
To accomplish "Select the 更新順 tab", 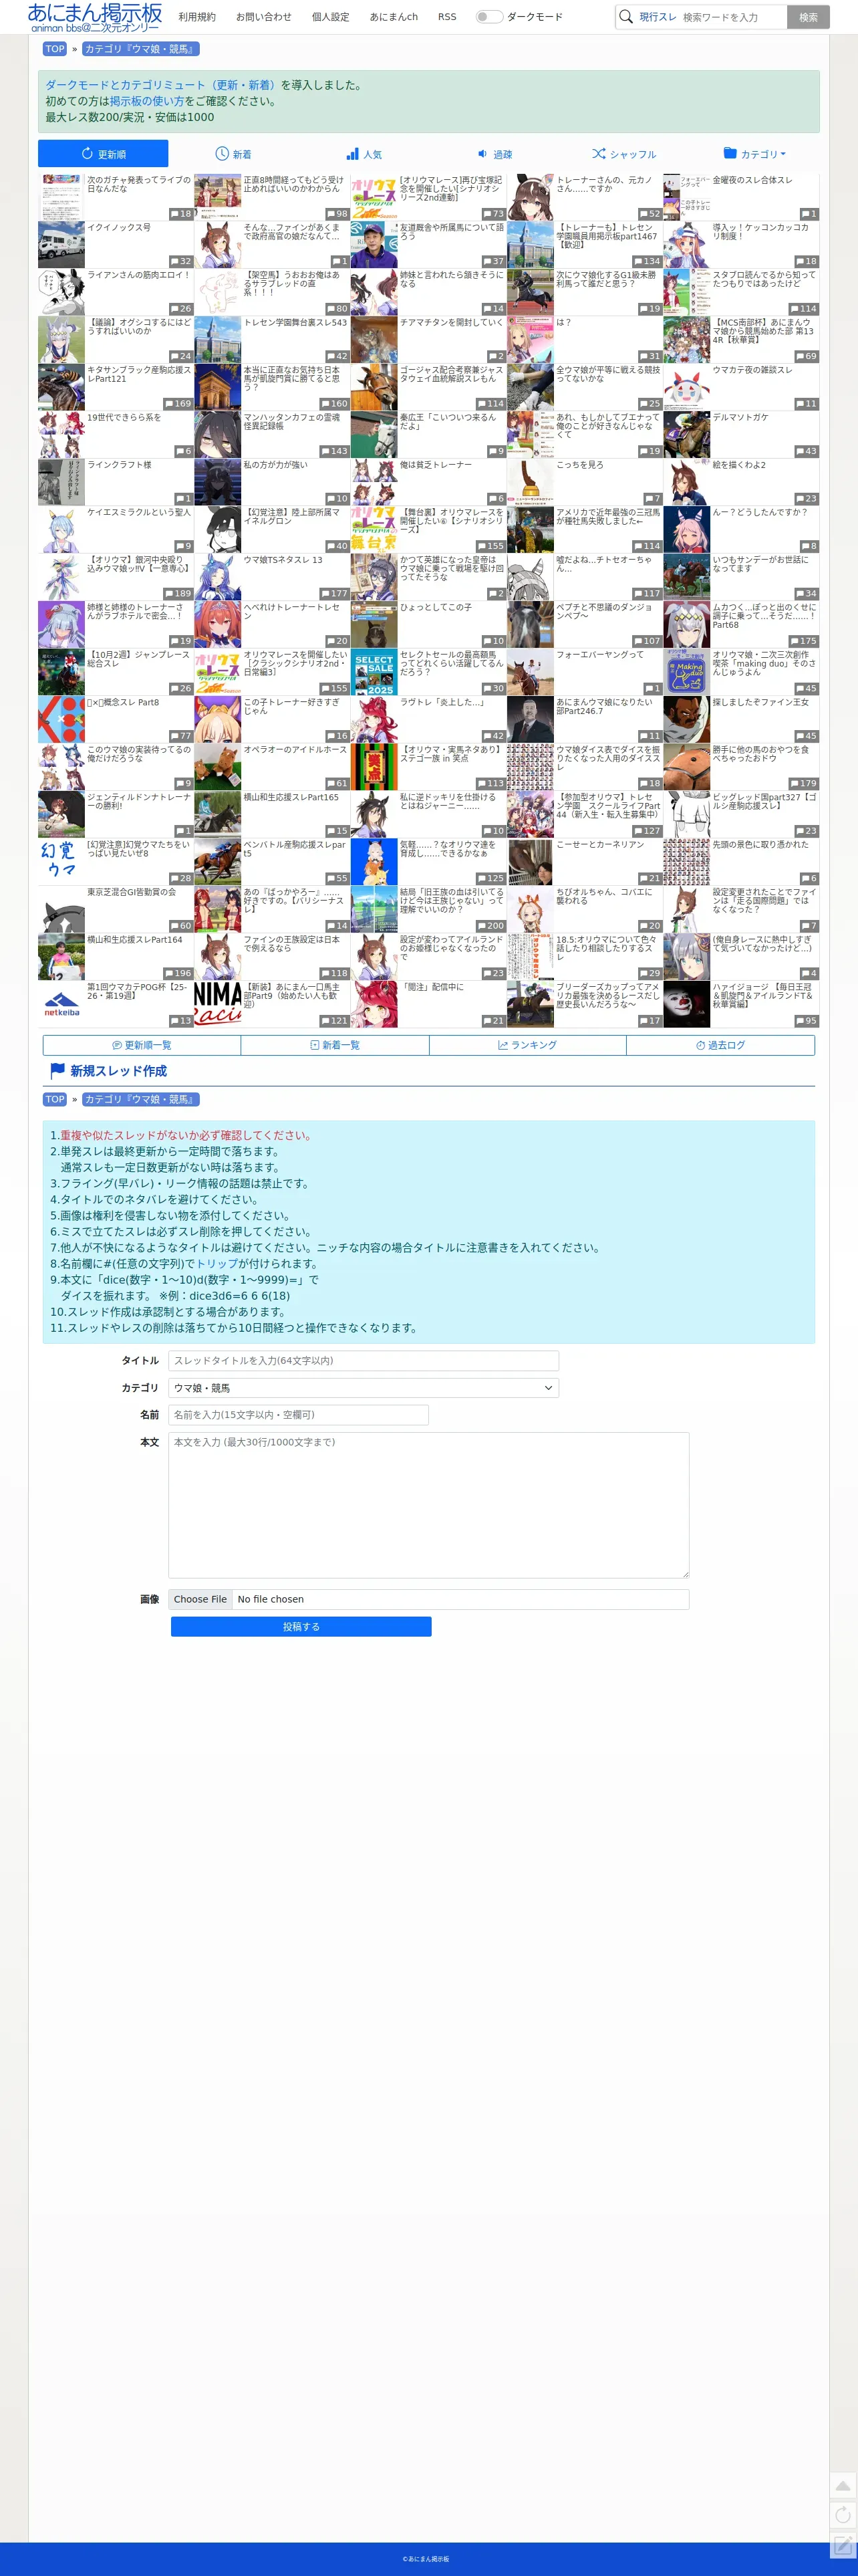I will 103,154.
